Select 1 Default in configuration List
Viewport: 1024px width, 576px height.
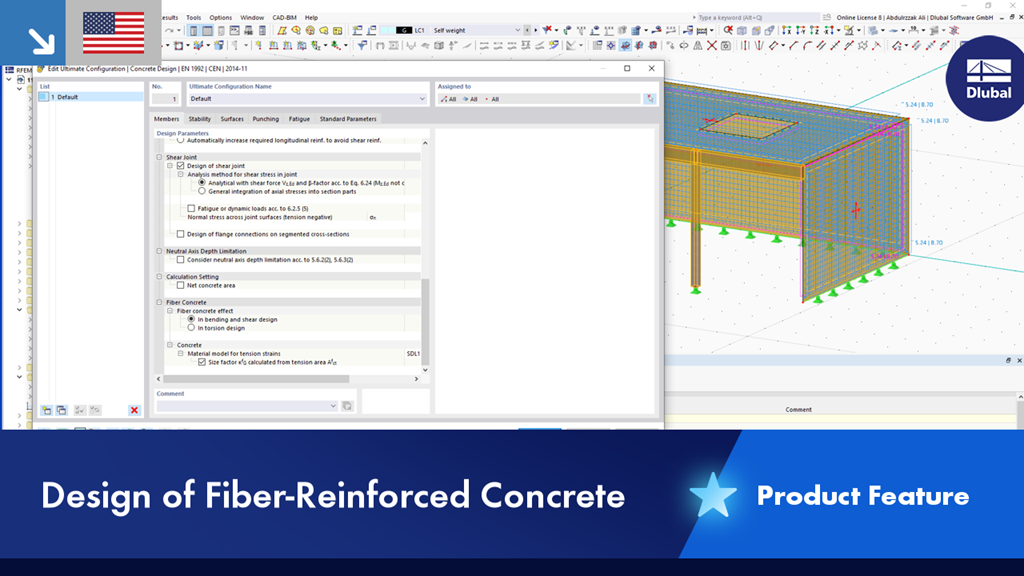click(x=90, y=97)
